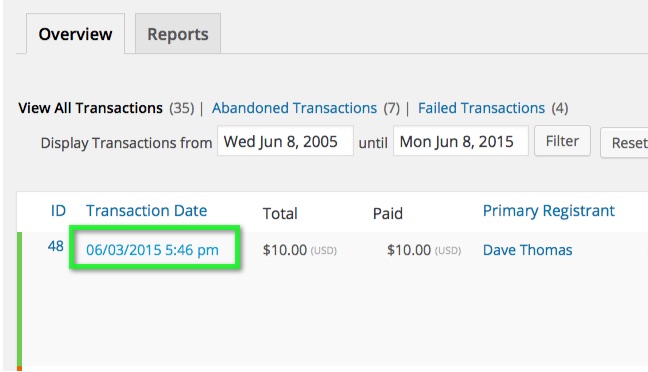Image resolution: width=648 pixels, height=372 pixels.
Task: Click the Filter button
Action: 562,141
